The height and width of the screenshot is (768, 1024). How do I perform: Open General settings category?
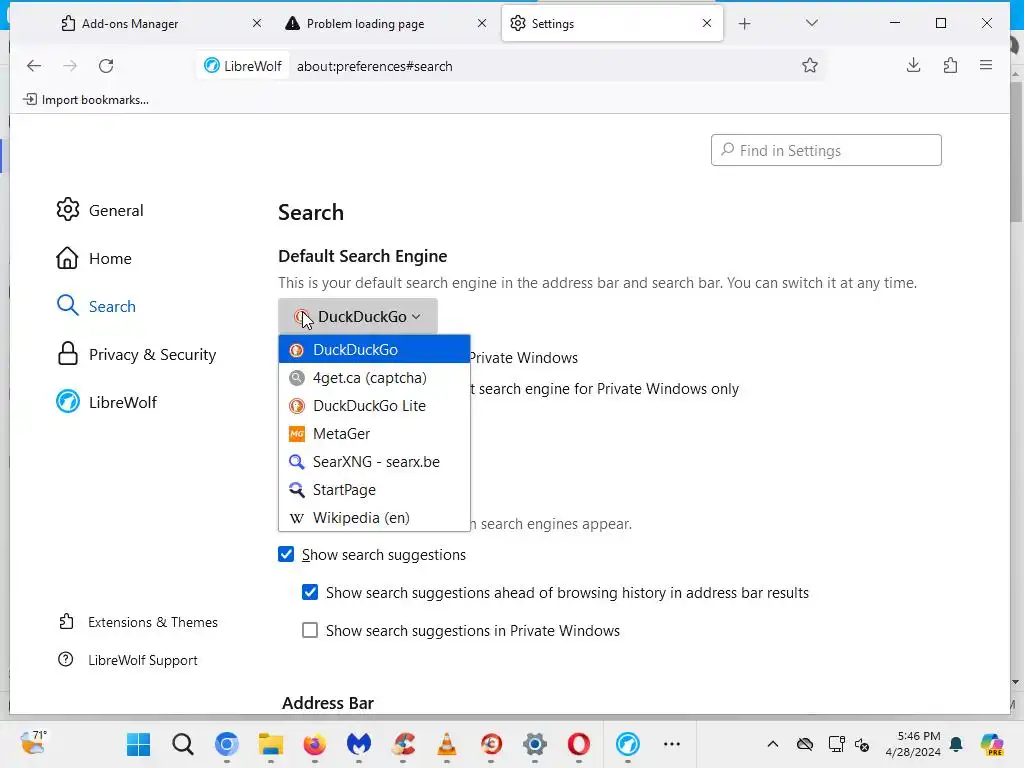[99, 210]
